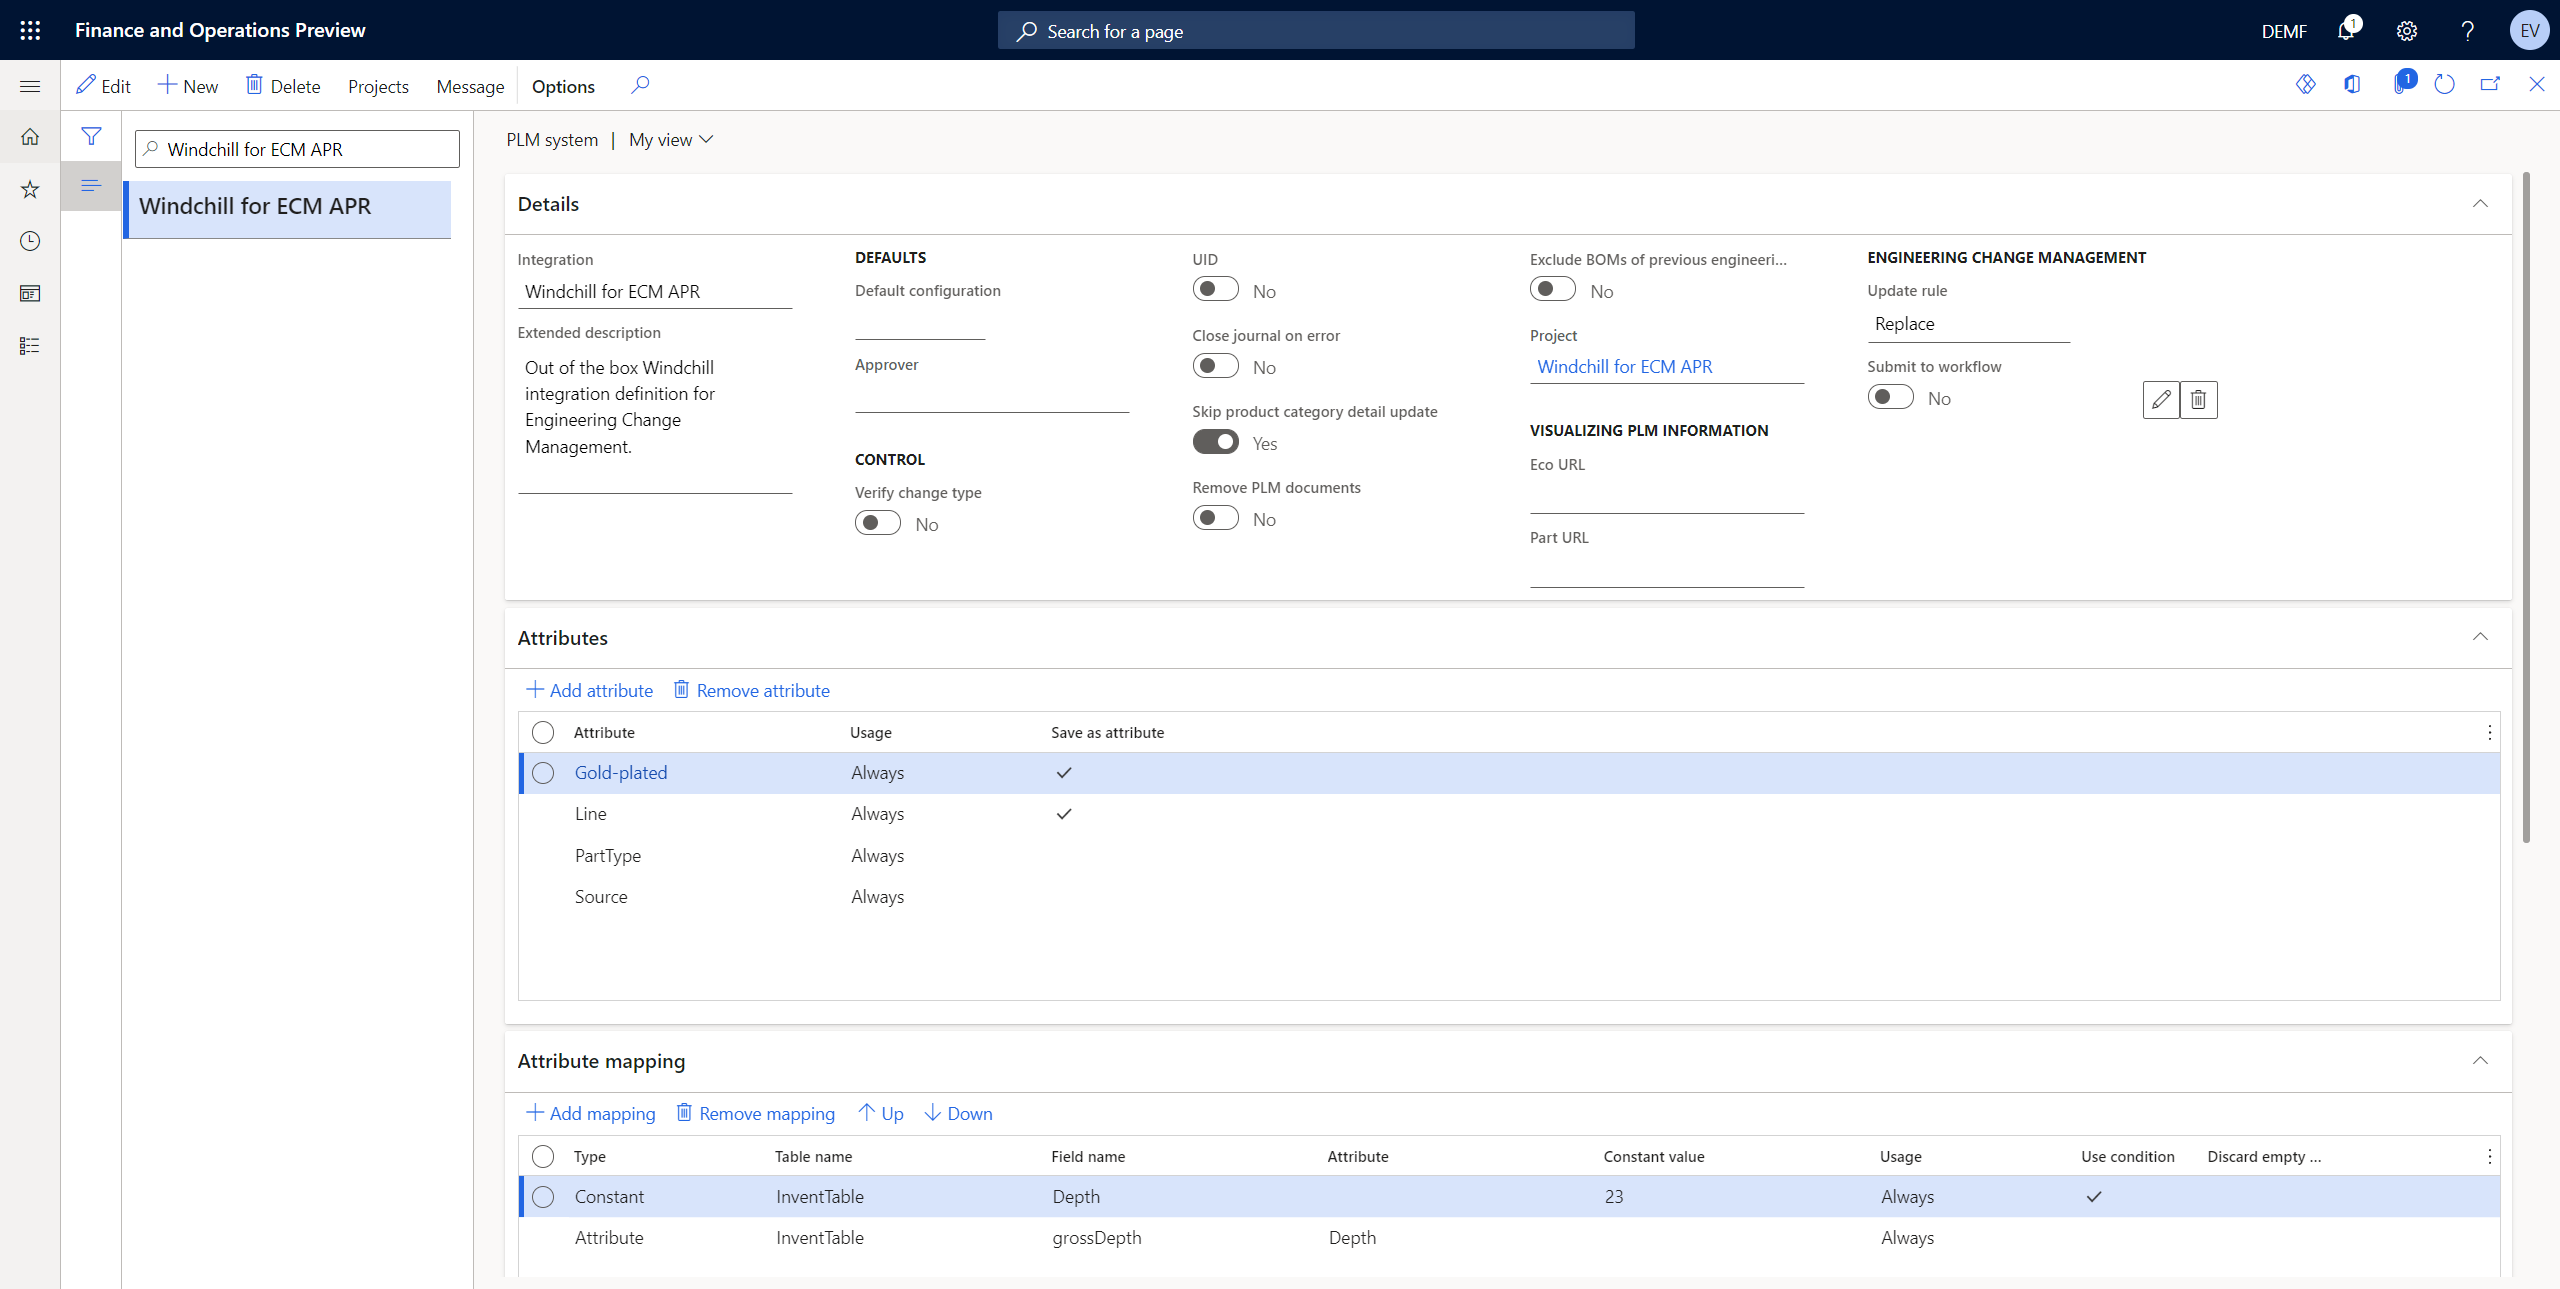This screenshot has width=2560, height=1289.
Task: Click the pencil edit icon near Submit to workflow
Action: (2161, 399)
